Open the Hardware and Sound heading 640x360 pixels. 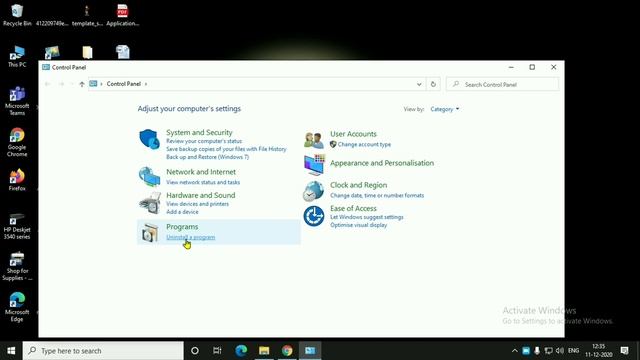tap(200, 195)
